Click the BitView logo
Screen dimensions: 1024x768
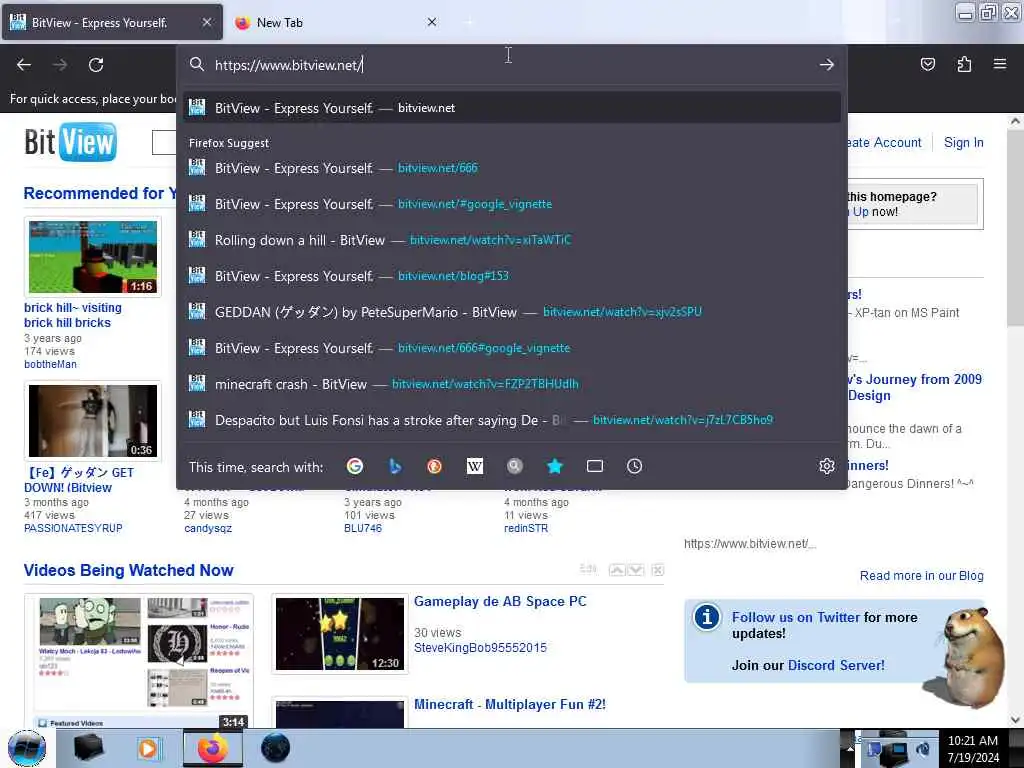(71, 142)
